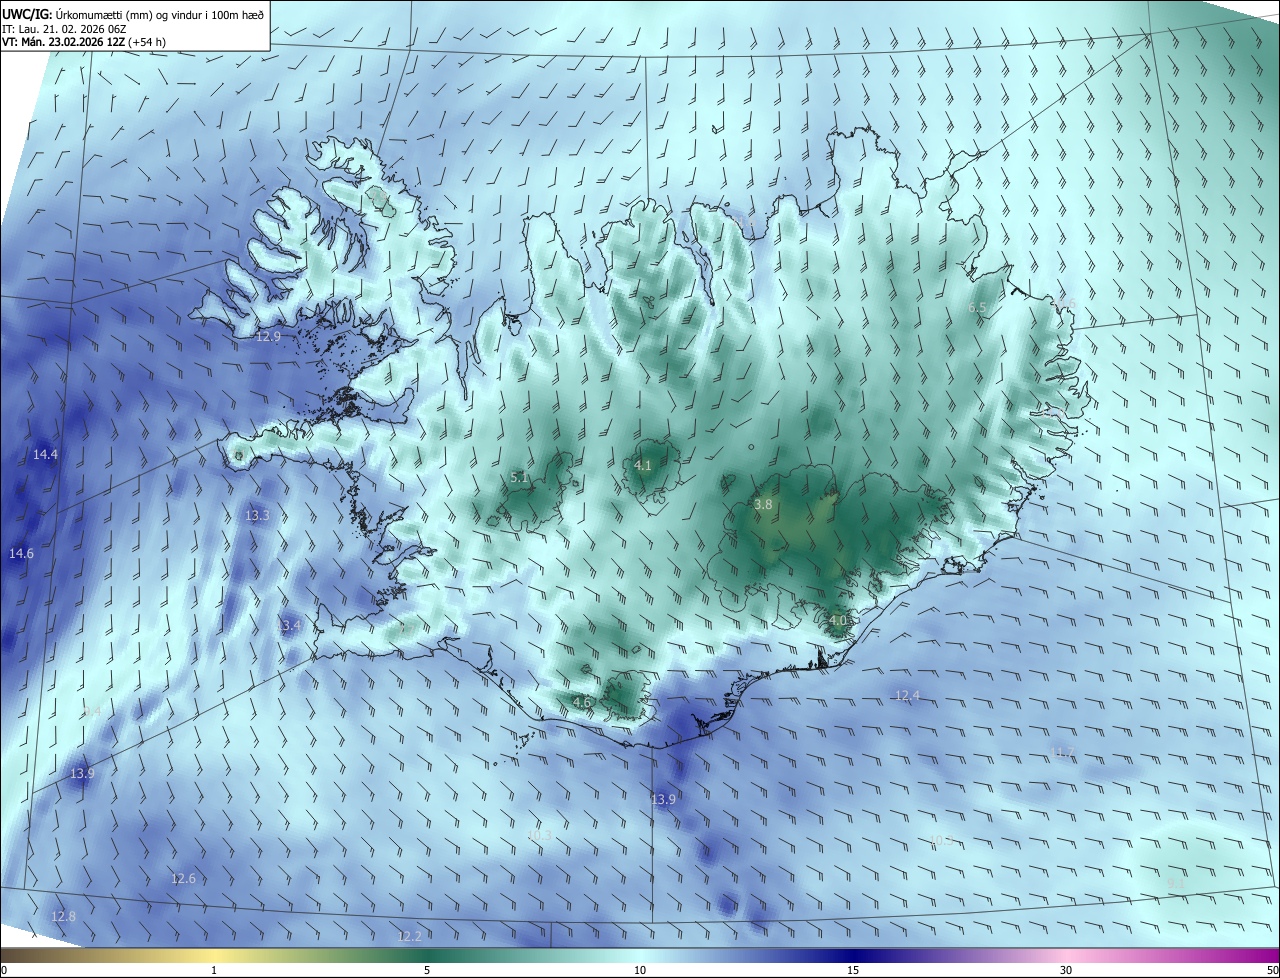Select the IT: Lau. 21. 02. 2026 06Z line
1280x978 pixels.
click(65, 28)
